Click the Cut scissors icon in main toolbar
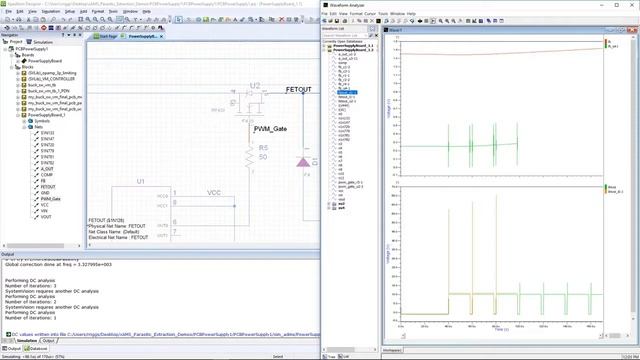 click(29, 20)
